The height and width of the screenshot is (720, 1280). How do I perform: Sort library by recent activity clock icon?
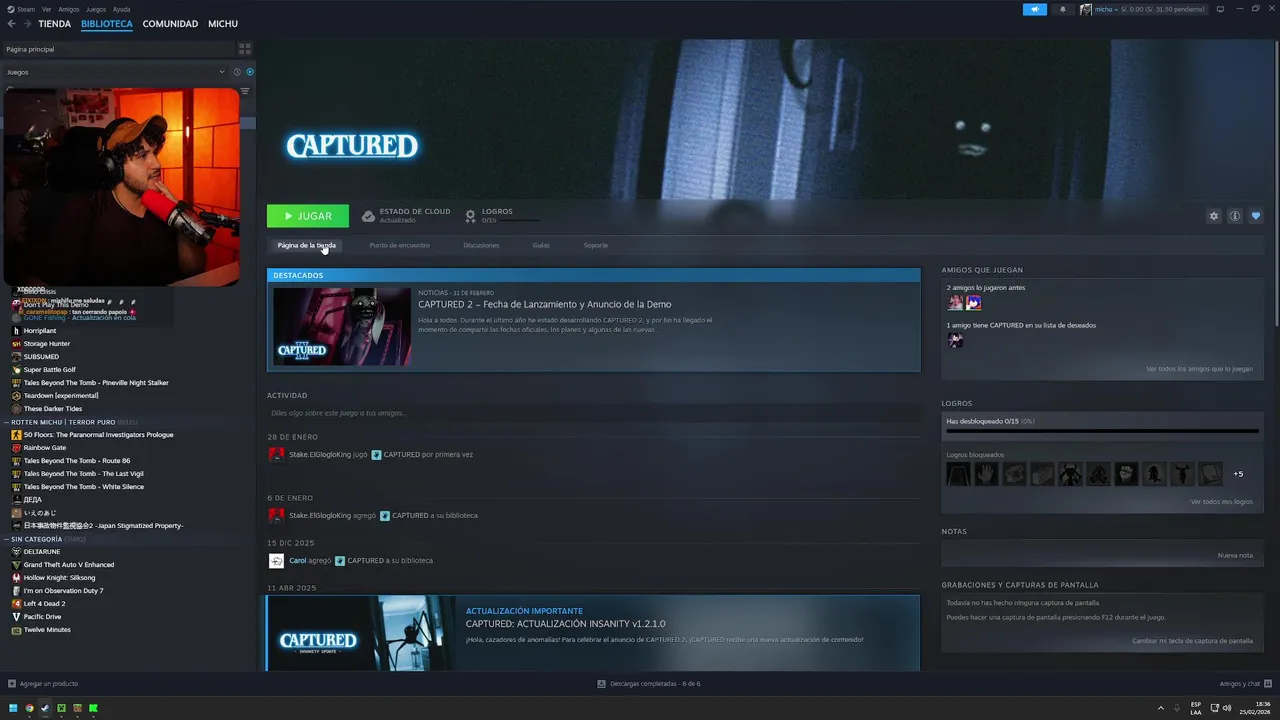pyautogui.click(x=237, y=72)
